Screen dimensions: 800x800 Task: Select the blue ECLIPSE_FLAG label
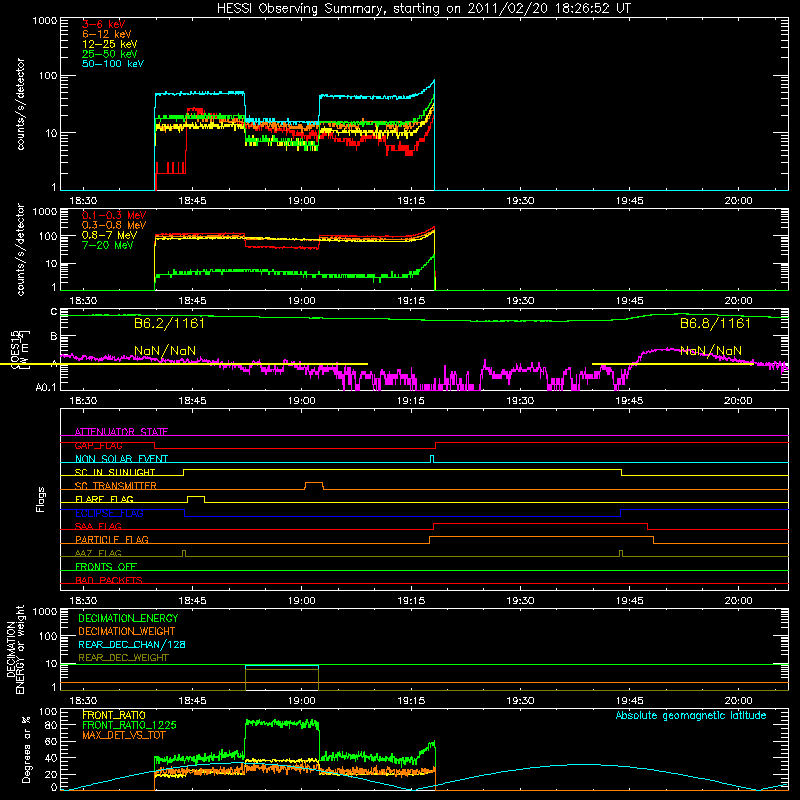pos(109,513)
